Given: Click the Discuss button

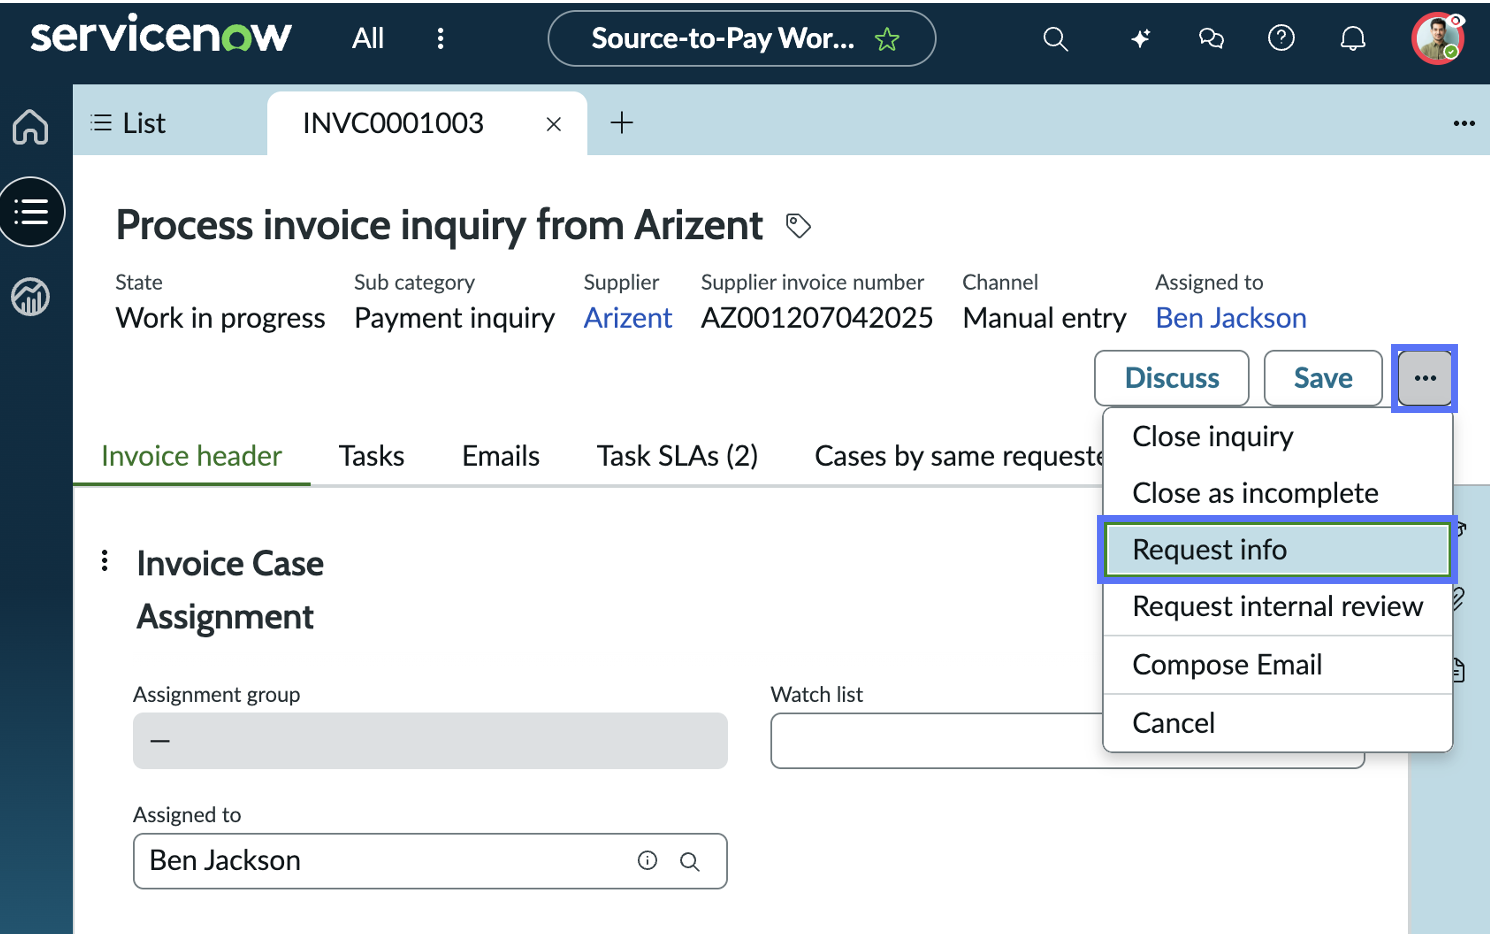Looking at the screenshot, I should pos(1172,378).
